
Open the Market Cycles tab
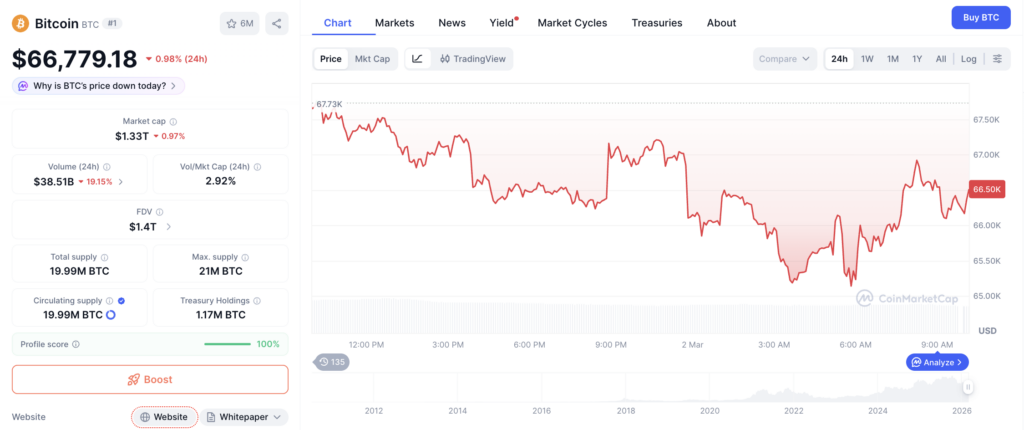[x=572, y=23]
